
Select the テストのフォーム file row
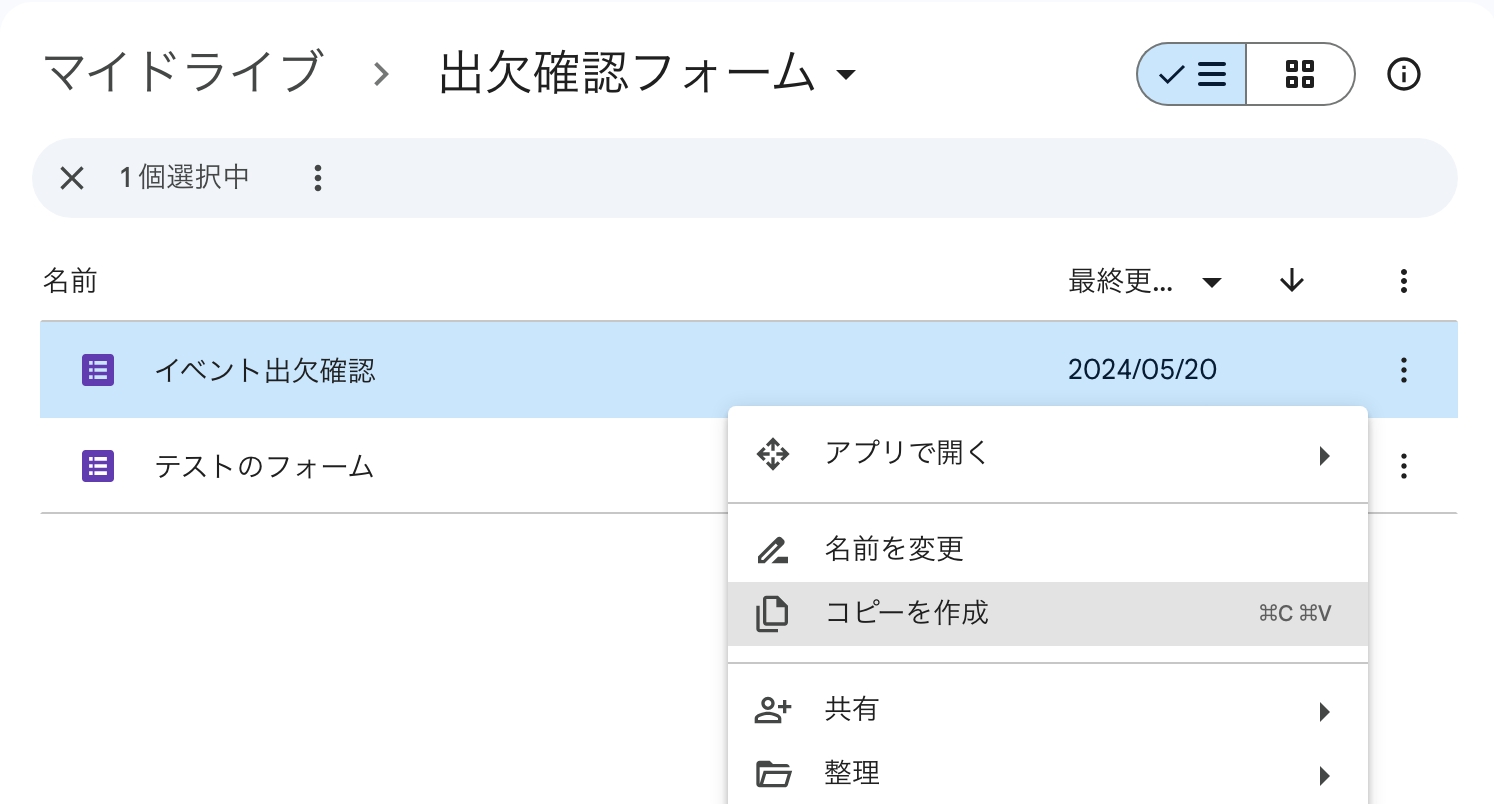(x=400, y=466)
